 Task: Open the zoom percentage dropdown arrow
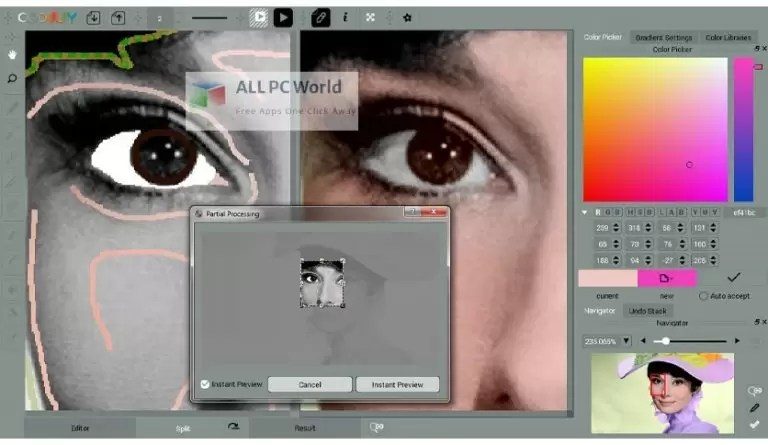tap(626, 341)
